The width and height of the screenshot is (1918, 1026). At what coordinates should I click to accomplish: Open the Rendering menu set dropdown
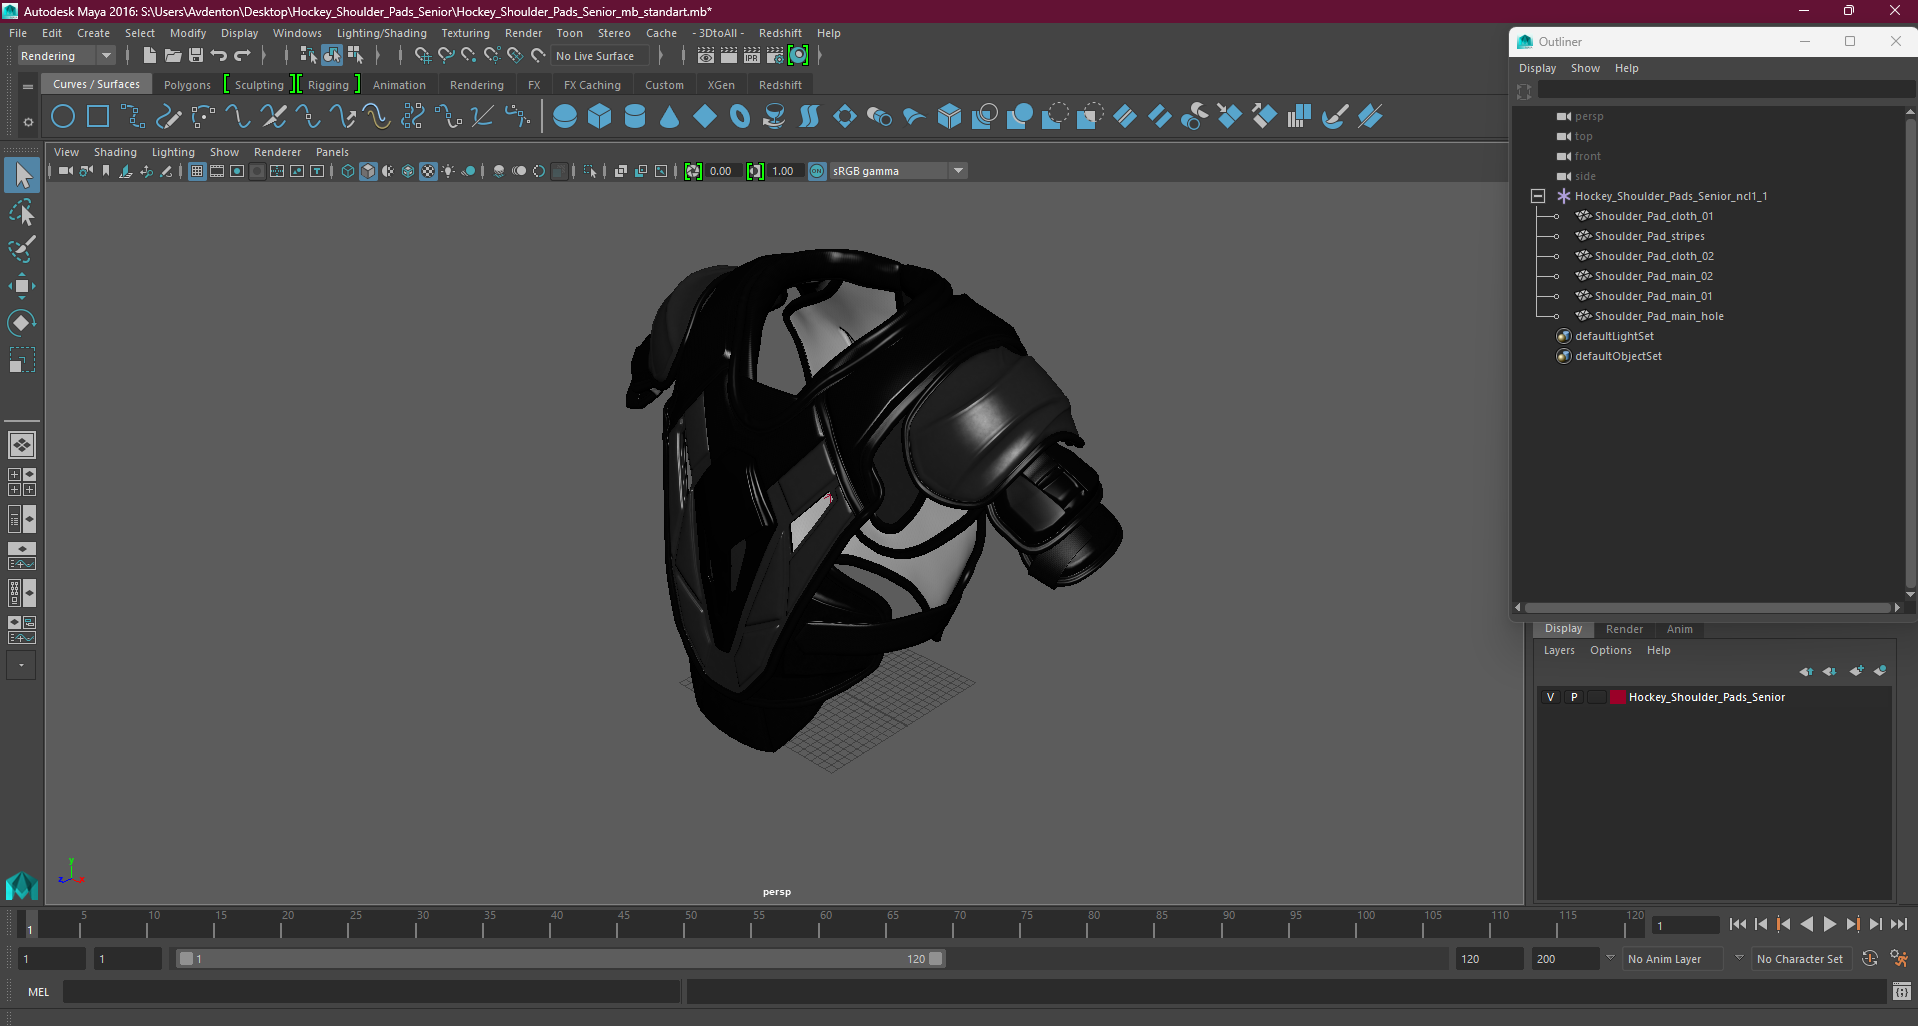(66, 56)
